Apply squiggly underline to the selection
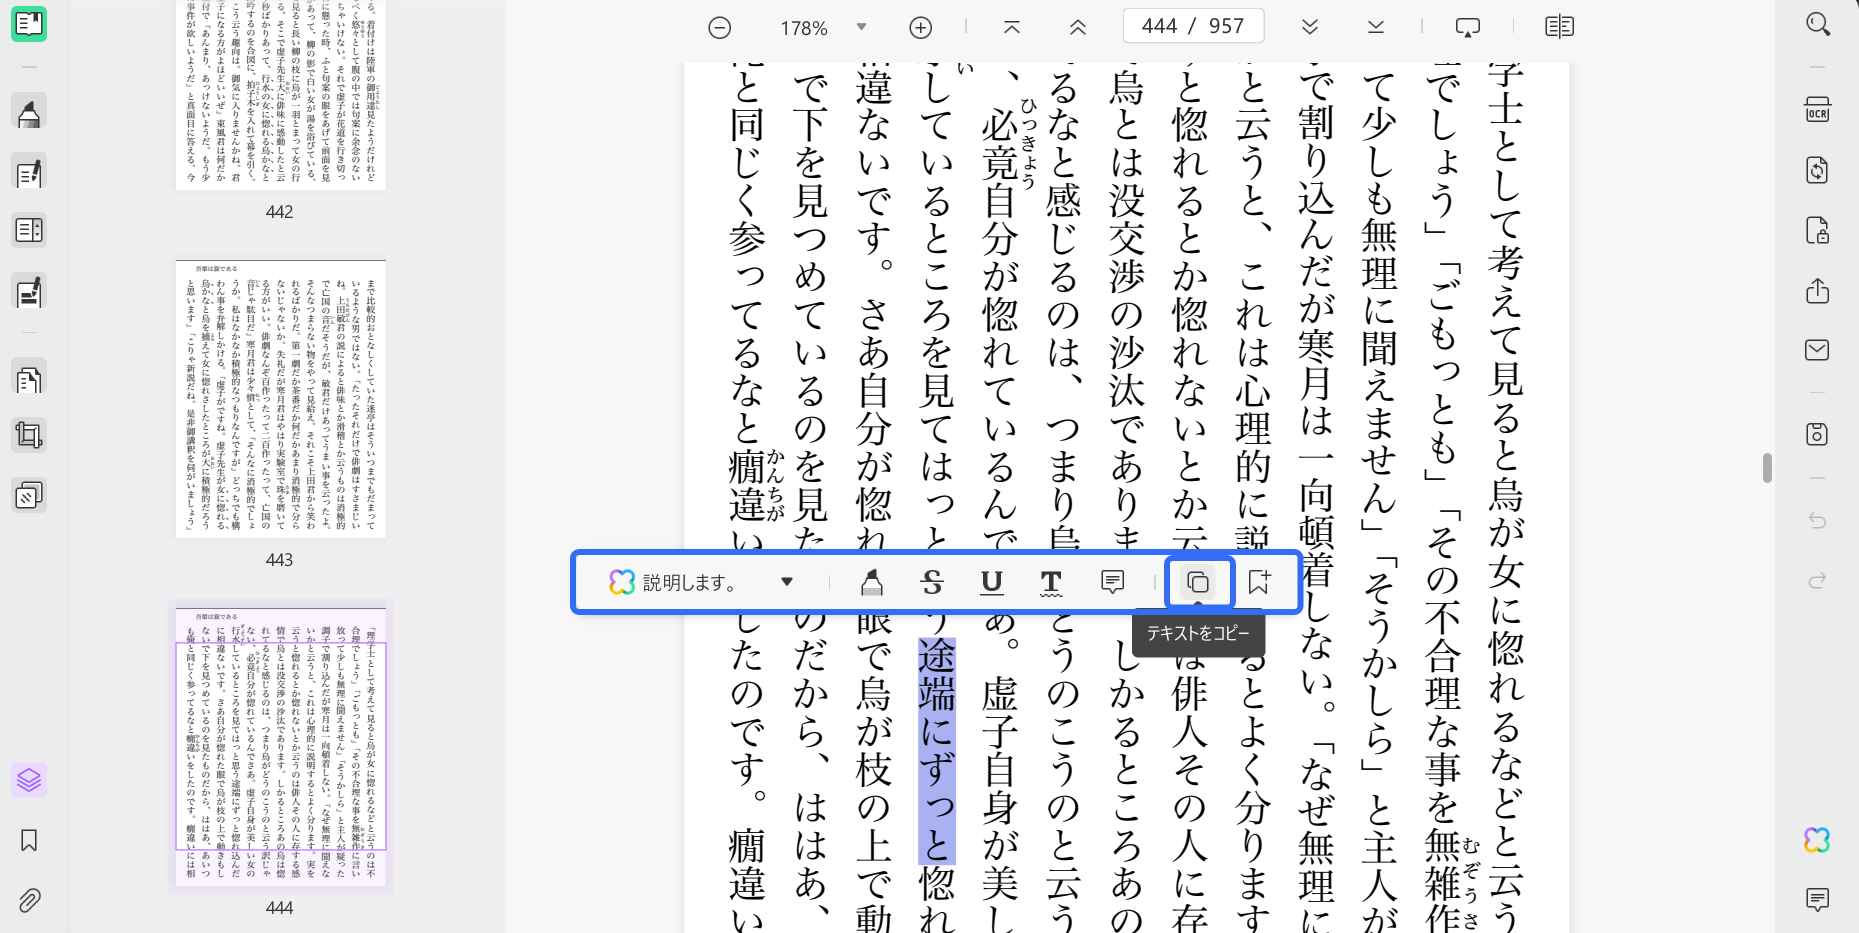 pos(1051,582)
